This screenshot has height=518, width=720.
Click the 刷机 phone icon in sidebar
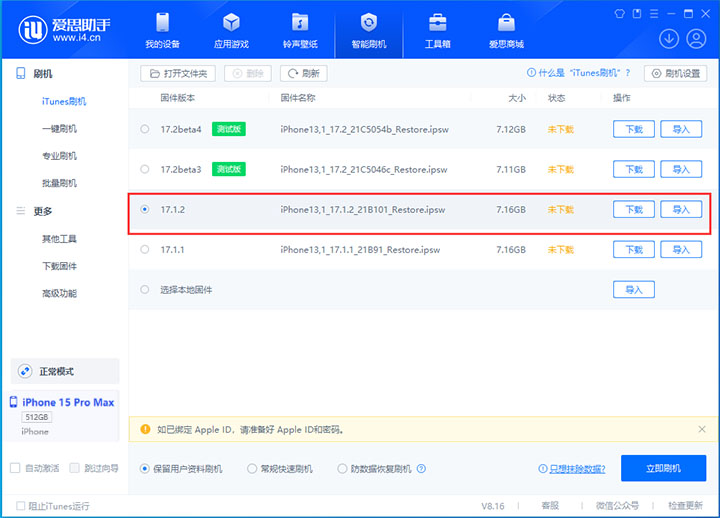[21, 73]
